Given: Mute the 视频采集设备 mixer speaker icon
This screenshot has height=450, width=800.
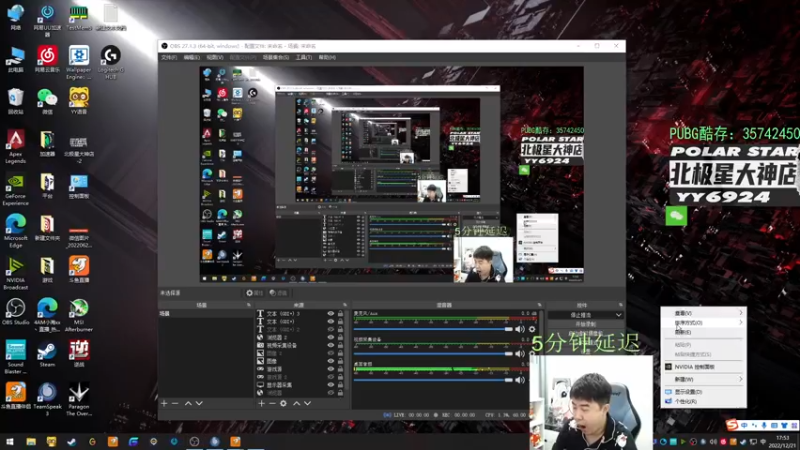Looking at the screenshot, I should [520, 354].
